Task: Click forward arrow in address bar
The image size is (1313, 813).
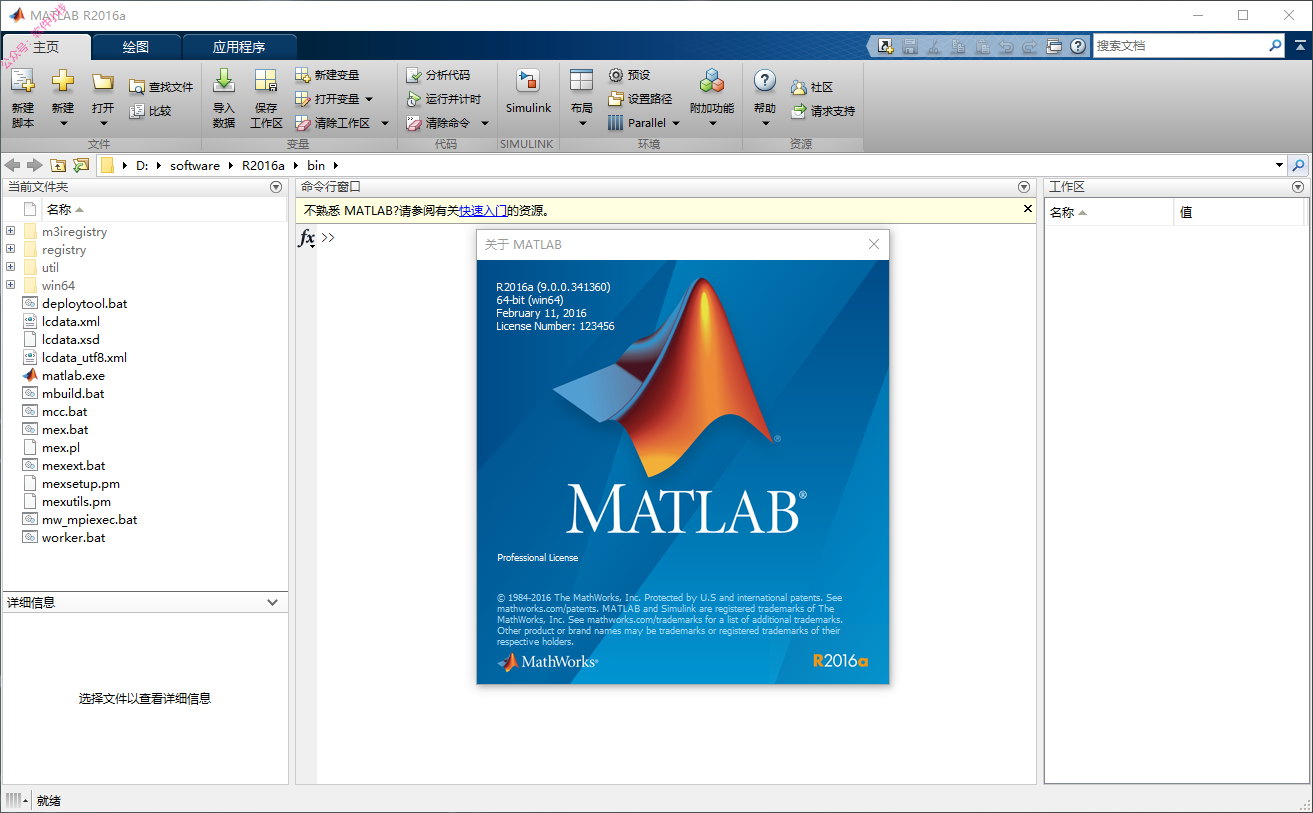Action: [35, 165]
